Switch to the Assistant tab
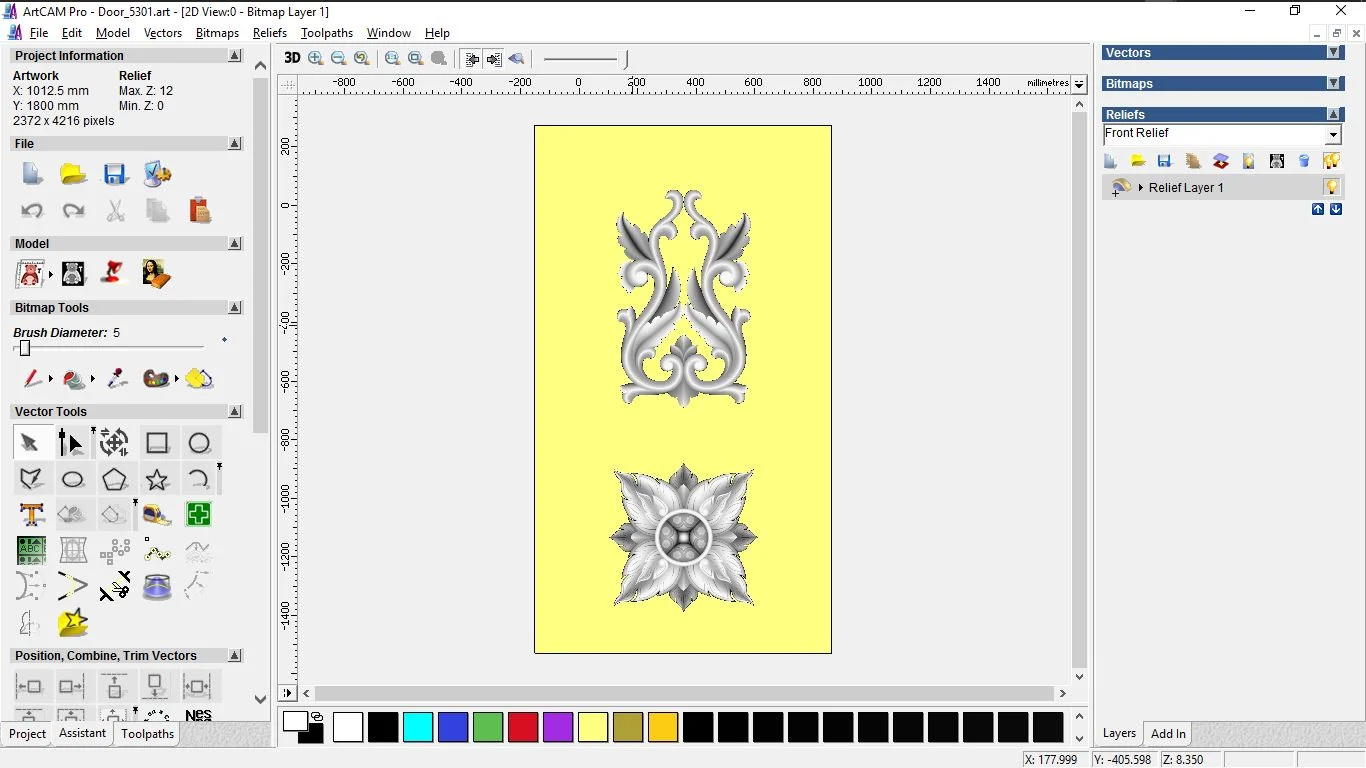 pyautogui.click(x=82, y=733)
